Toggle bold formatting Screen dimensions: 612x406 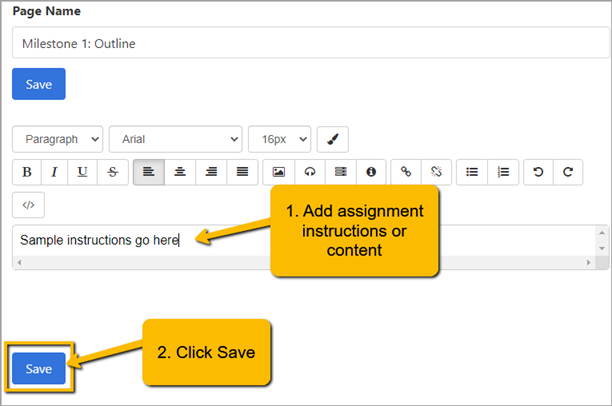pos(27,172)
